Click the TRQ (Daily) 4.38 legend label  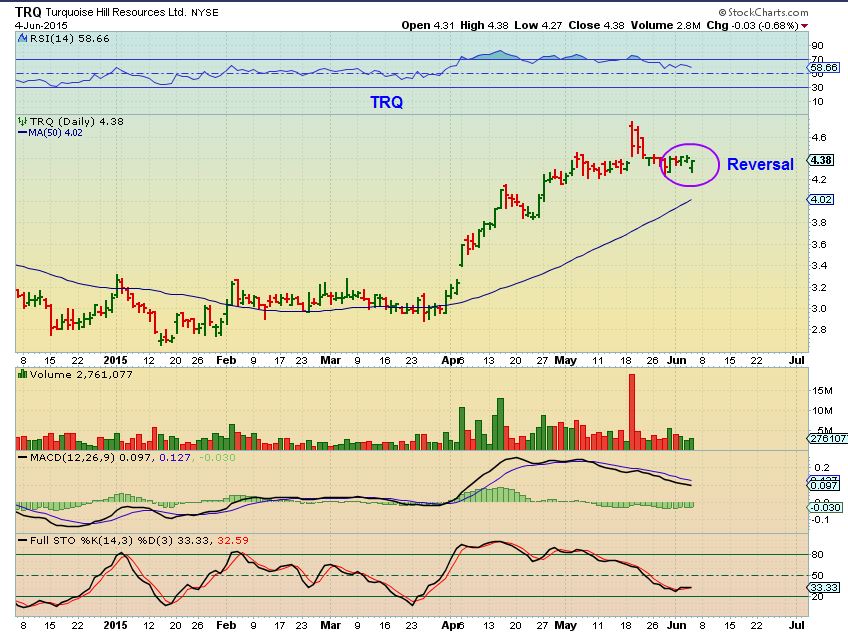76,121
